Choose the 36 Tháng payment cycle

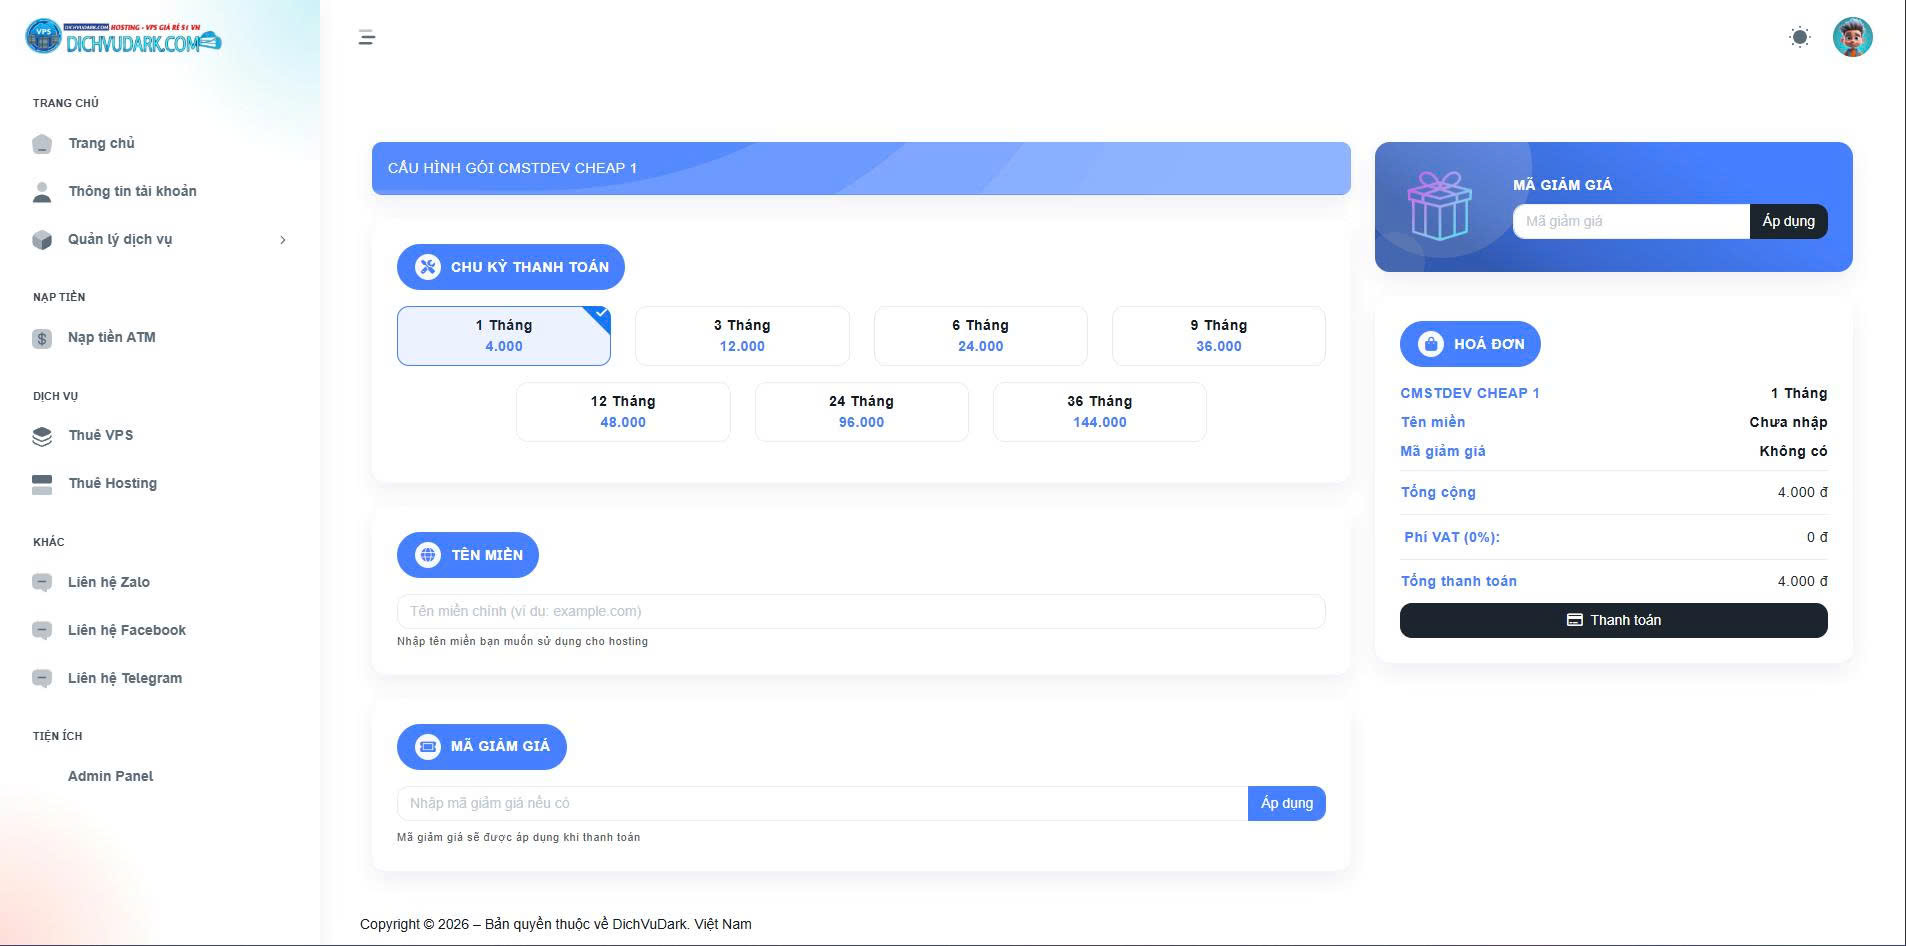(x=1099, y=412)
